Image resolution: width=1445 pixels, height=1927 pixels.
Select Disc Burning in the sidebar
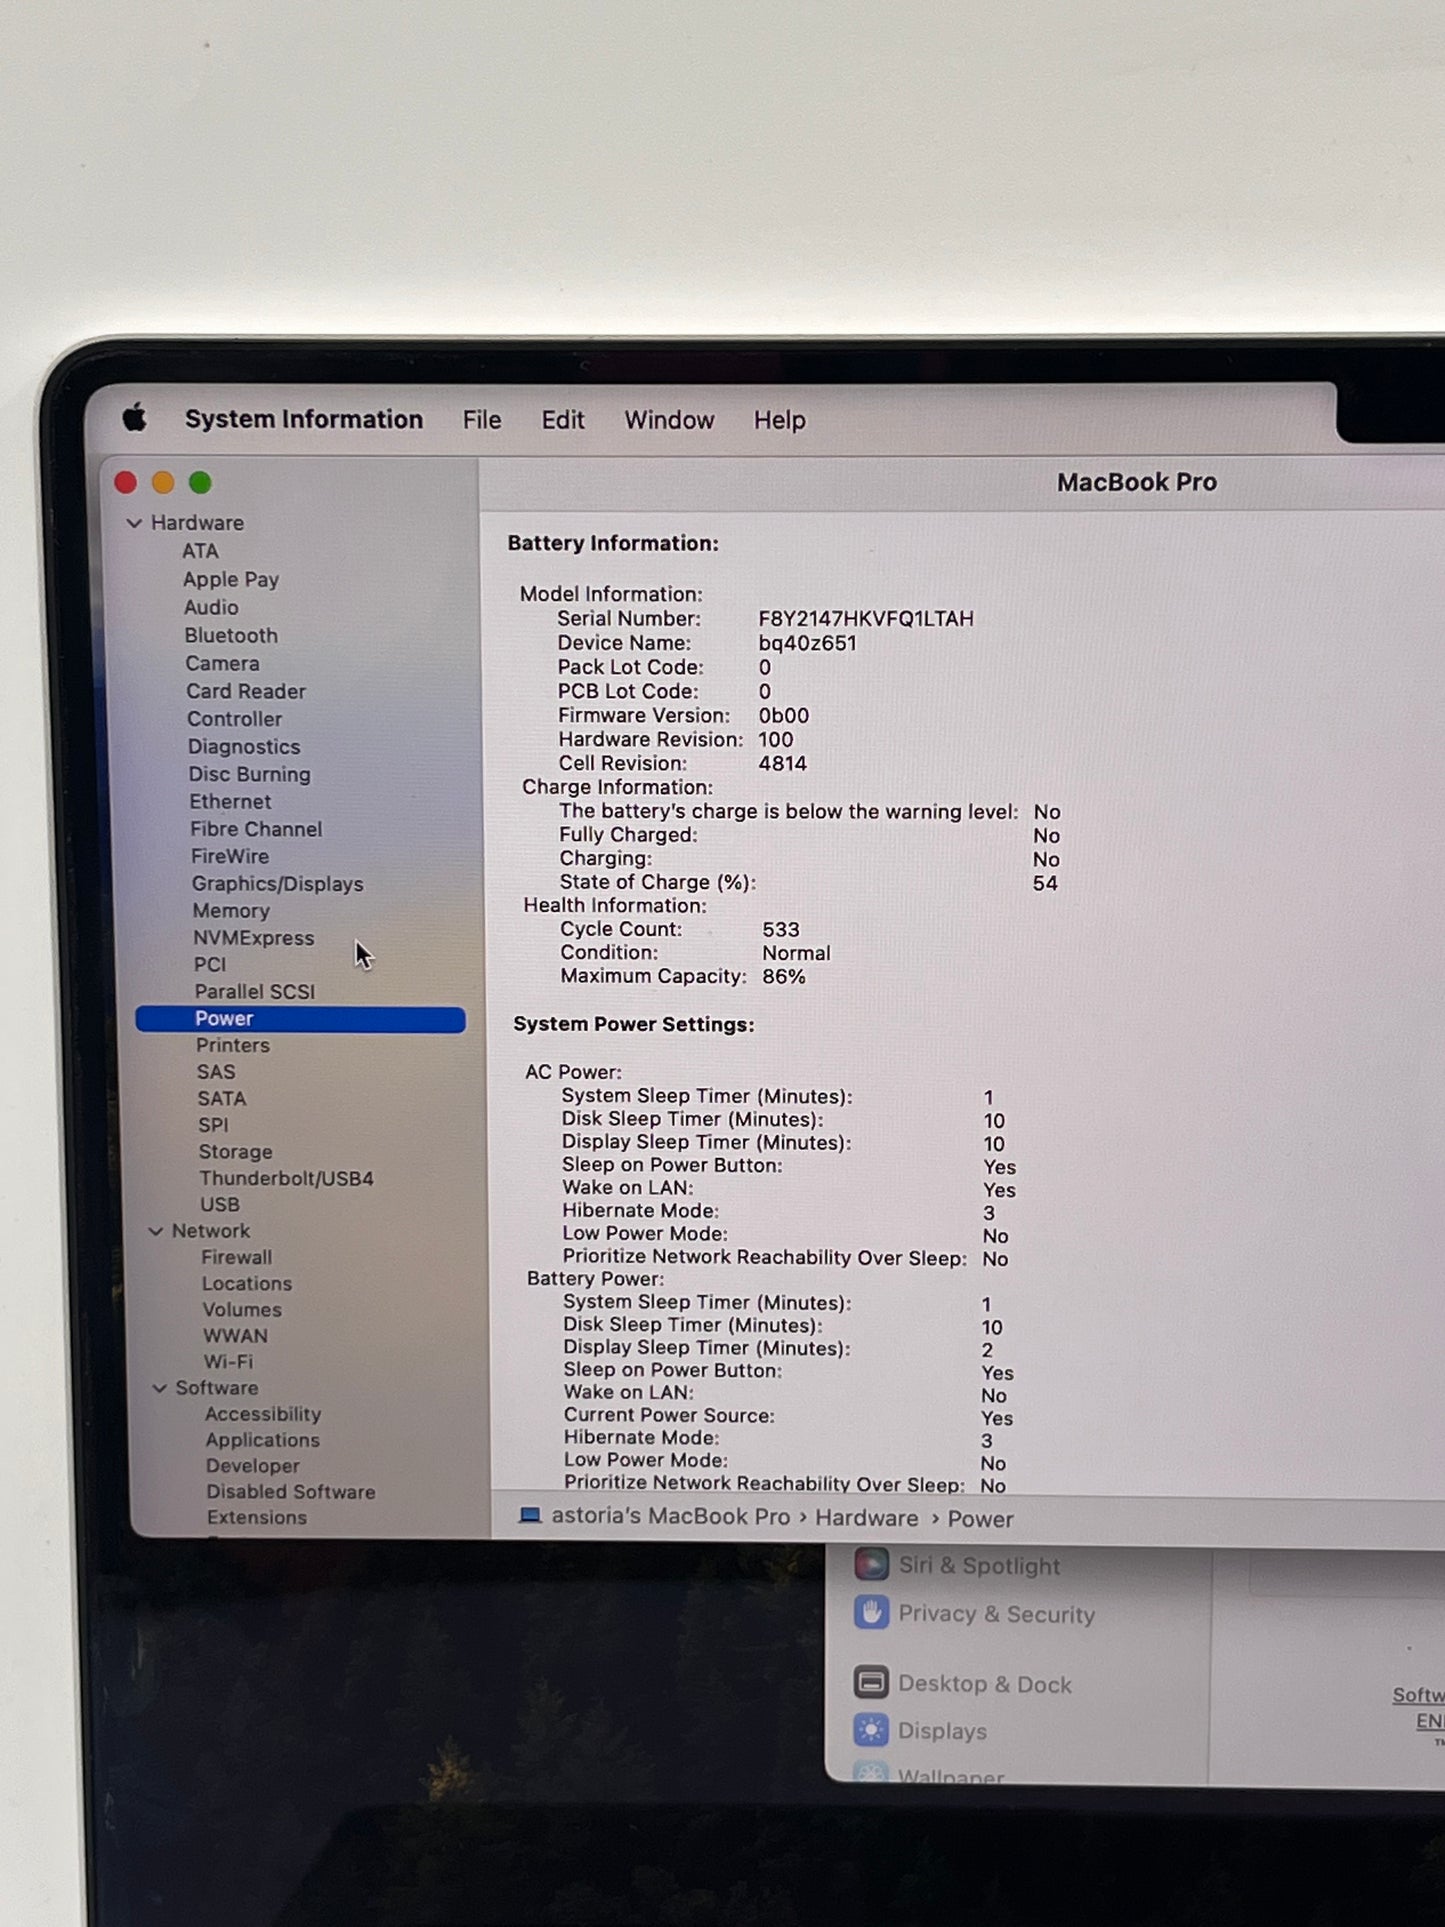(250, 774)
